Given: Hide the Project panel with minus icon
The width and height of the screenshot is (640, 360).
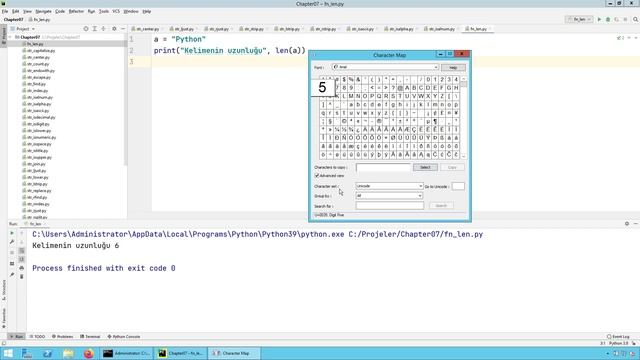Looking at the screenshot, I should [x=123, y=29].
